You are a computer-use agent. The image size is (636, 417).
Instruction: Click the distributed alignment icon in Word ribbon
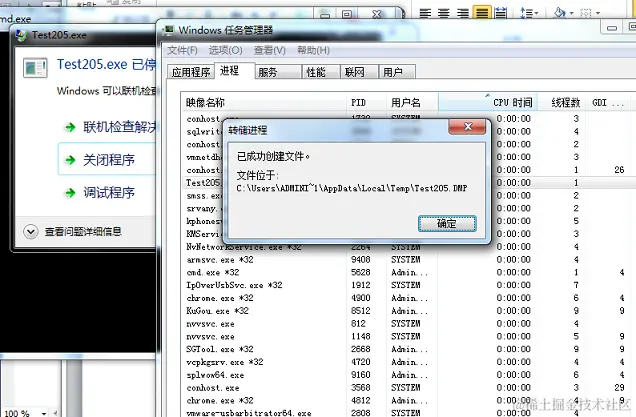click(501, 13)
